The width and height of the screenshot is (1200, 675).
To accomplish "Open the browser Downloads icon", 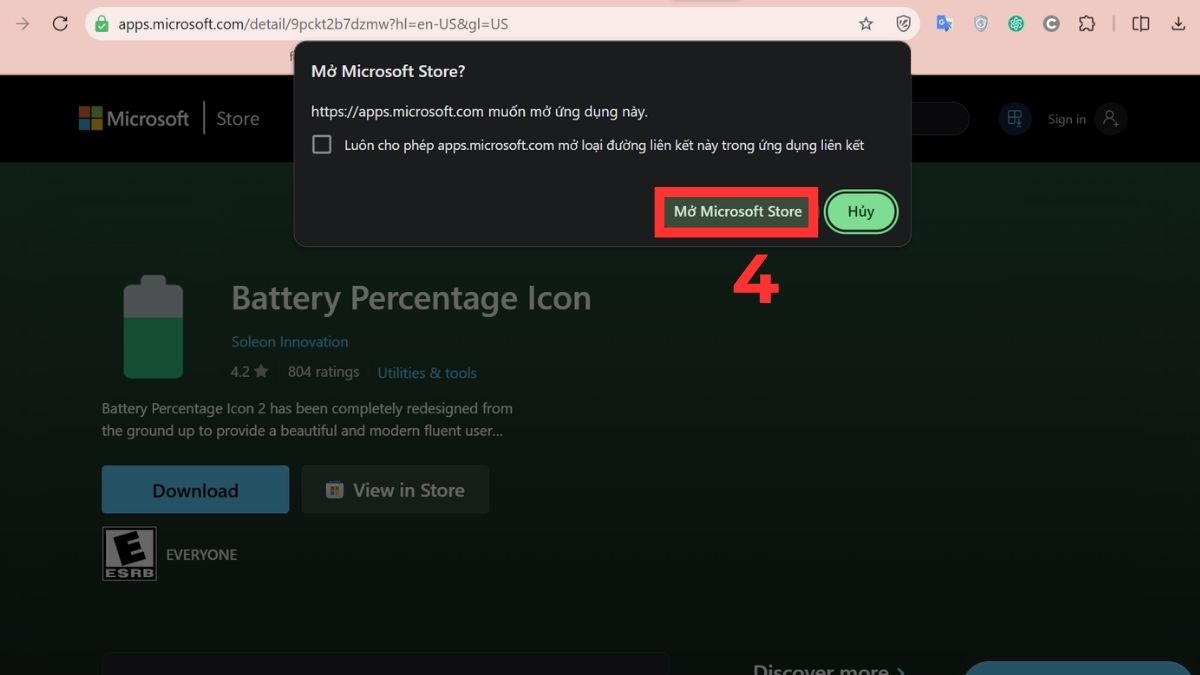I will point(1178,22).
